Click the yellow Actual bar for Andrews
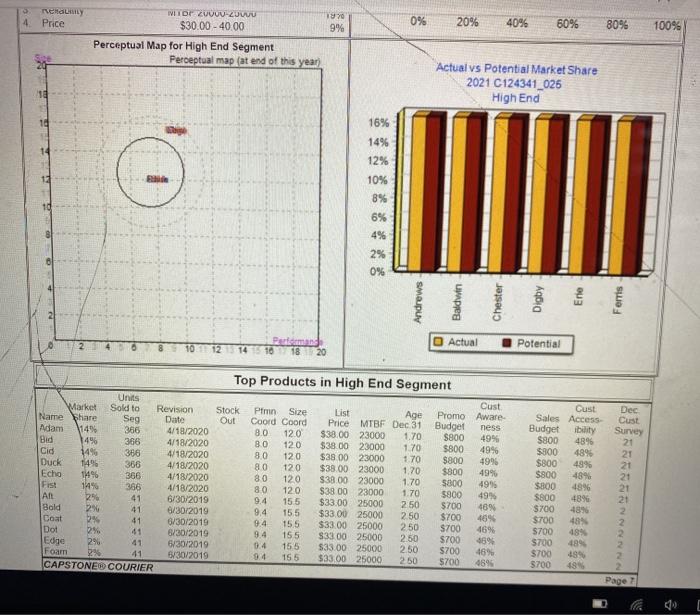Image resolution: width=700 pixels, height=615 pixels. pyautogui.click(x=416, y=194)
